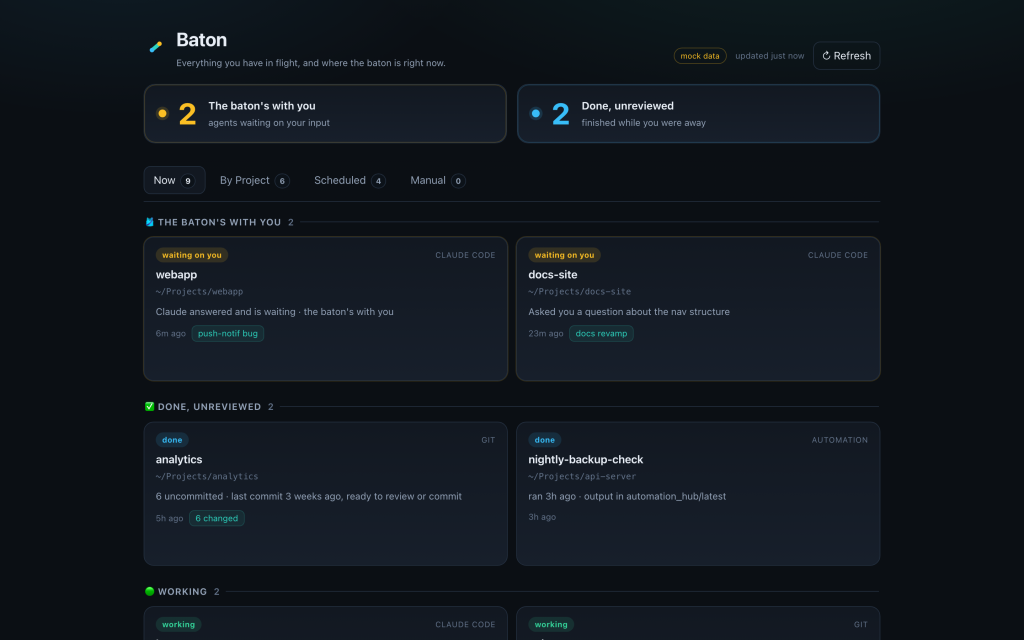The width and height of the screenshot is (1024, 640).
Task: Switch to the By Project tab
Action: click(x=255, y=180)
